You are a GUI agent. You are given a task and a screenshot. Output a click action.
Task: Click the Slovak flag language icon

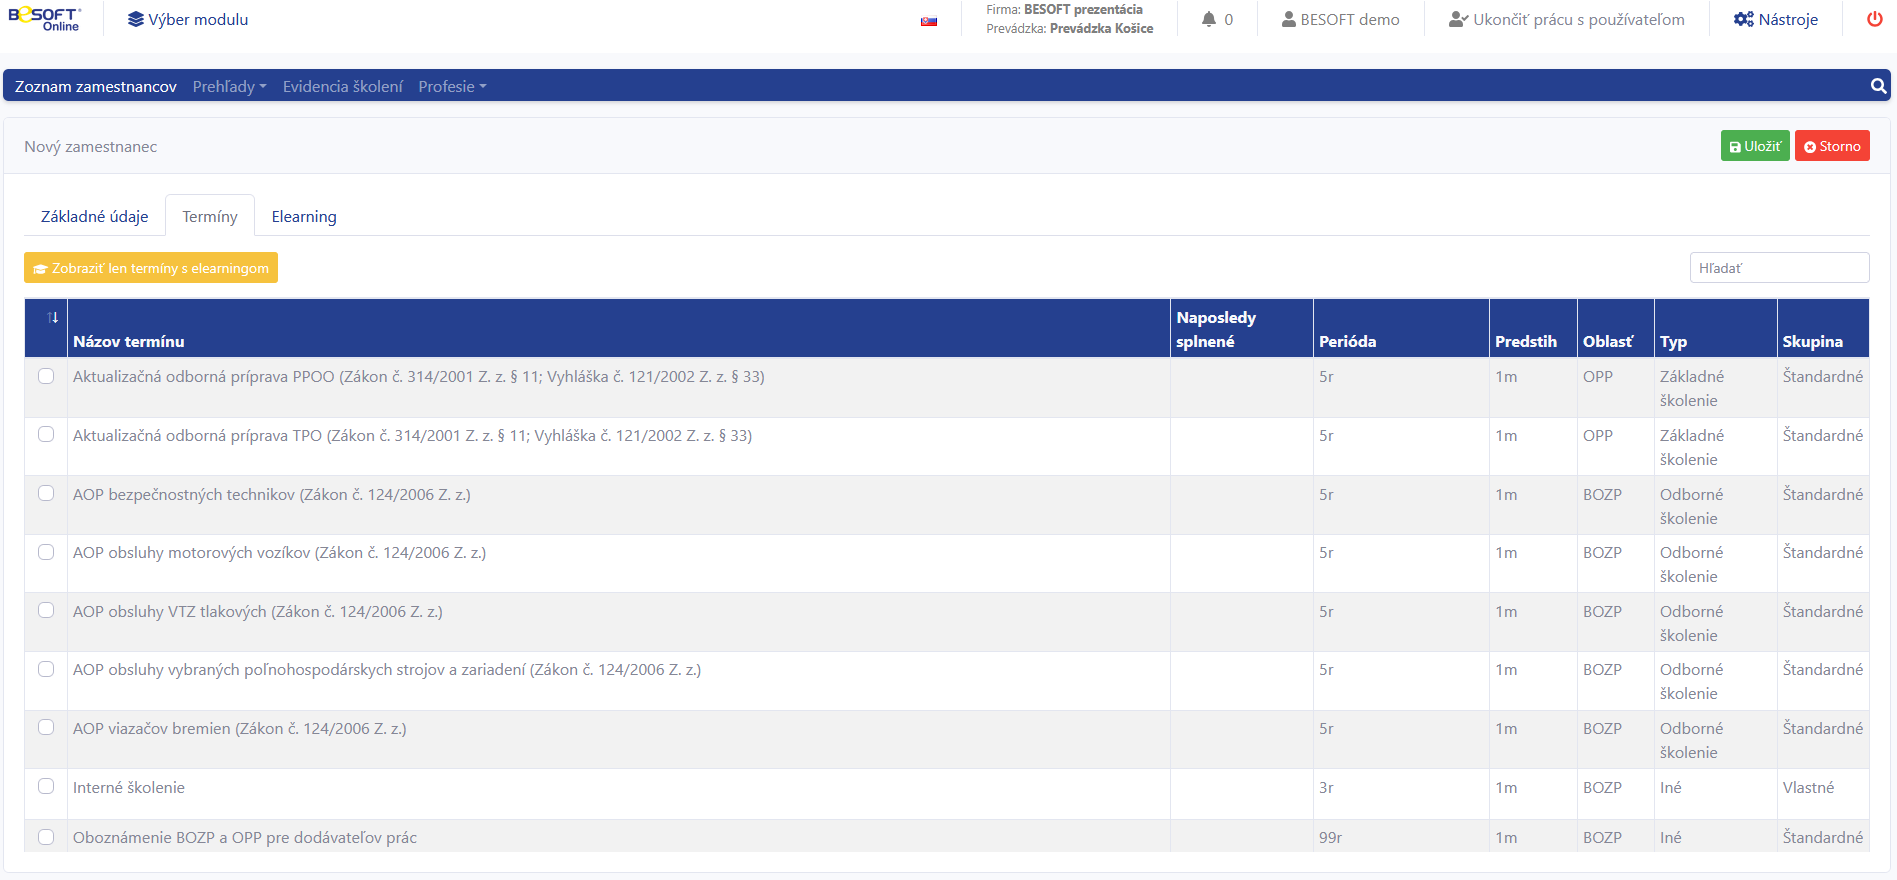[929, 21]
